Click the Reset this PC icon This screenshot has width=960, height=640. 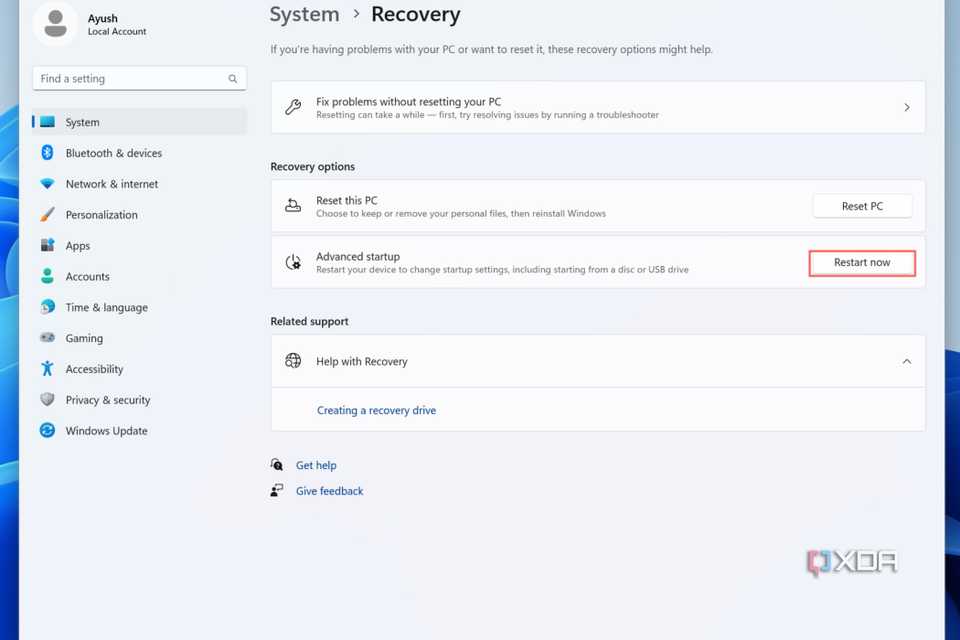(x=293, y=206)
